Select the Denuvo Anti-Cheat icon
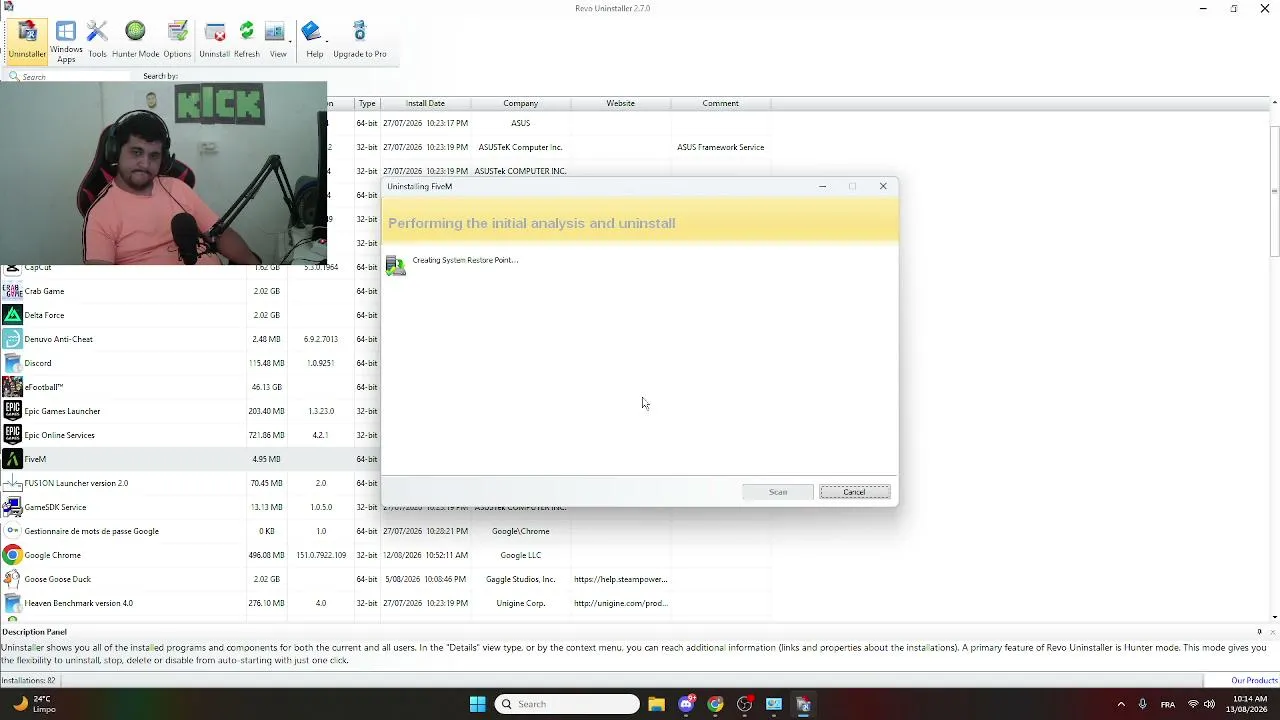Image resolution: width=1280 pixels, height=720 pixels. pos(12,339)
